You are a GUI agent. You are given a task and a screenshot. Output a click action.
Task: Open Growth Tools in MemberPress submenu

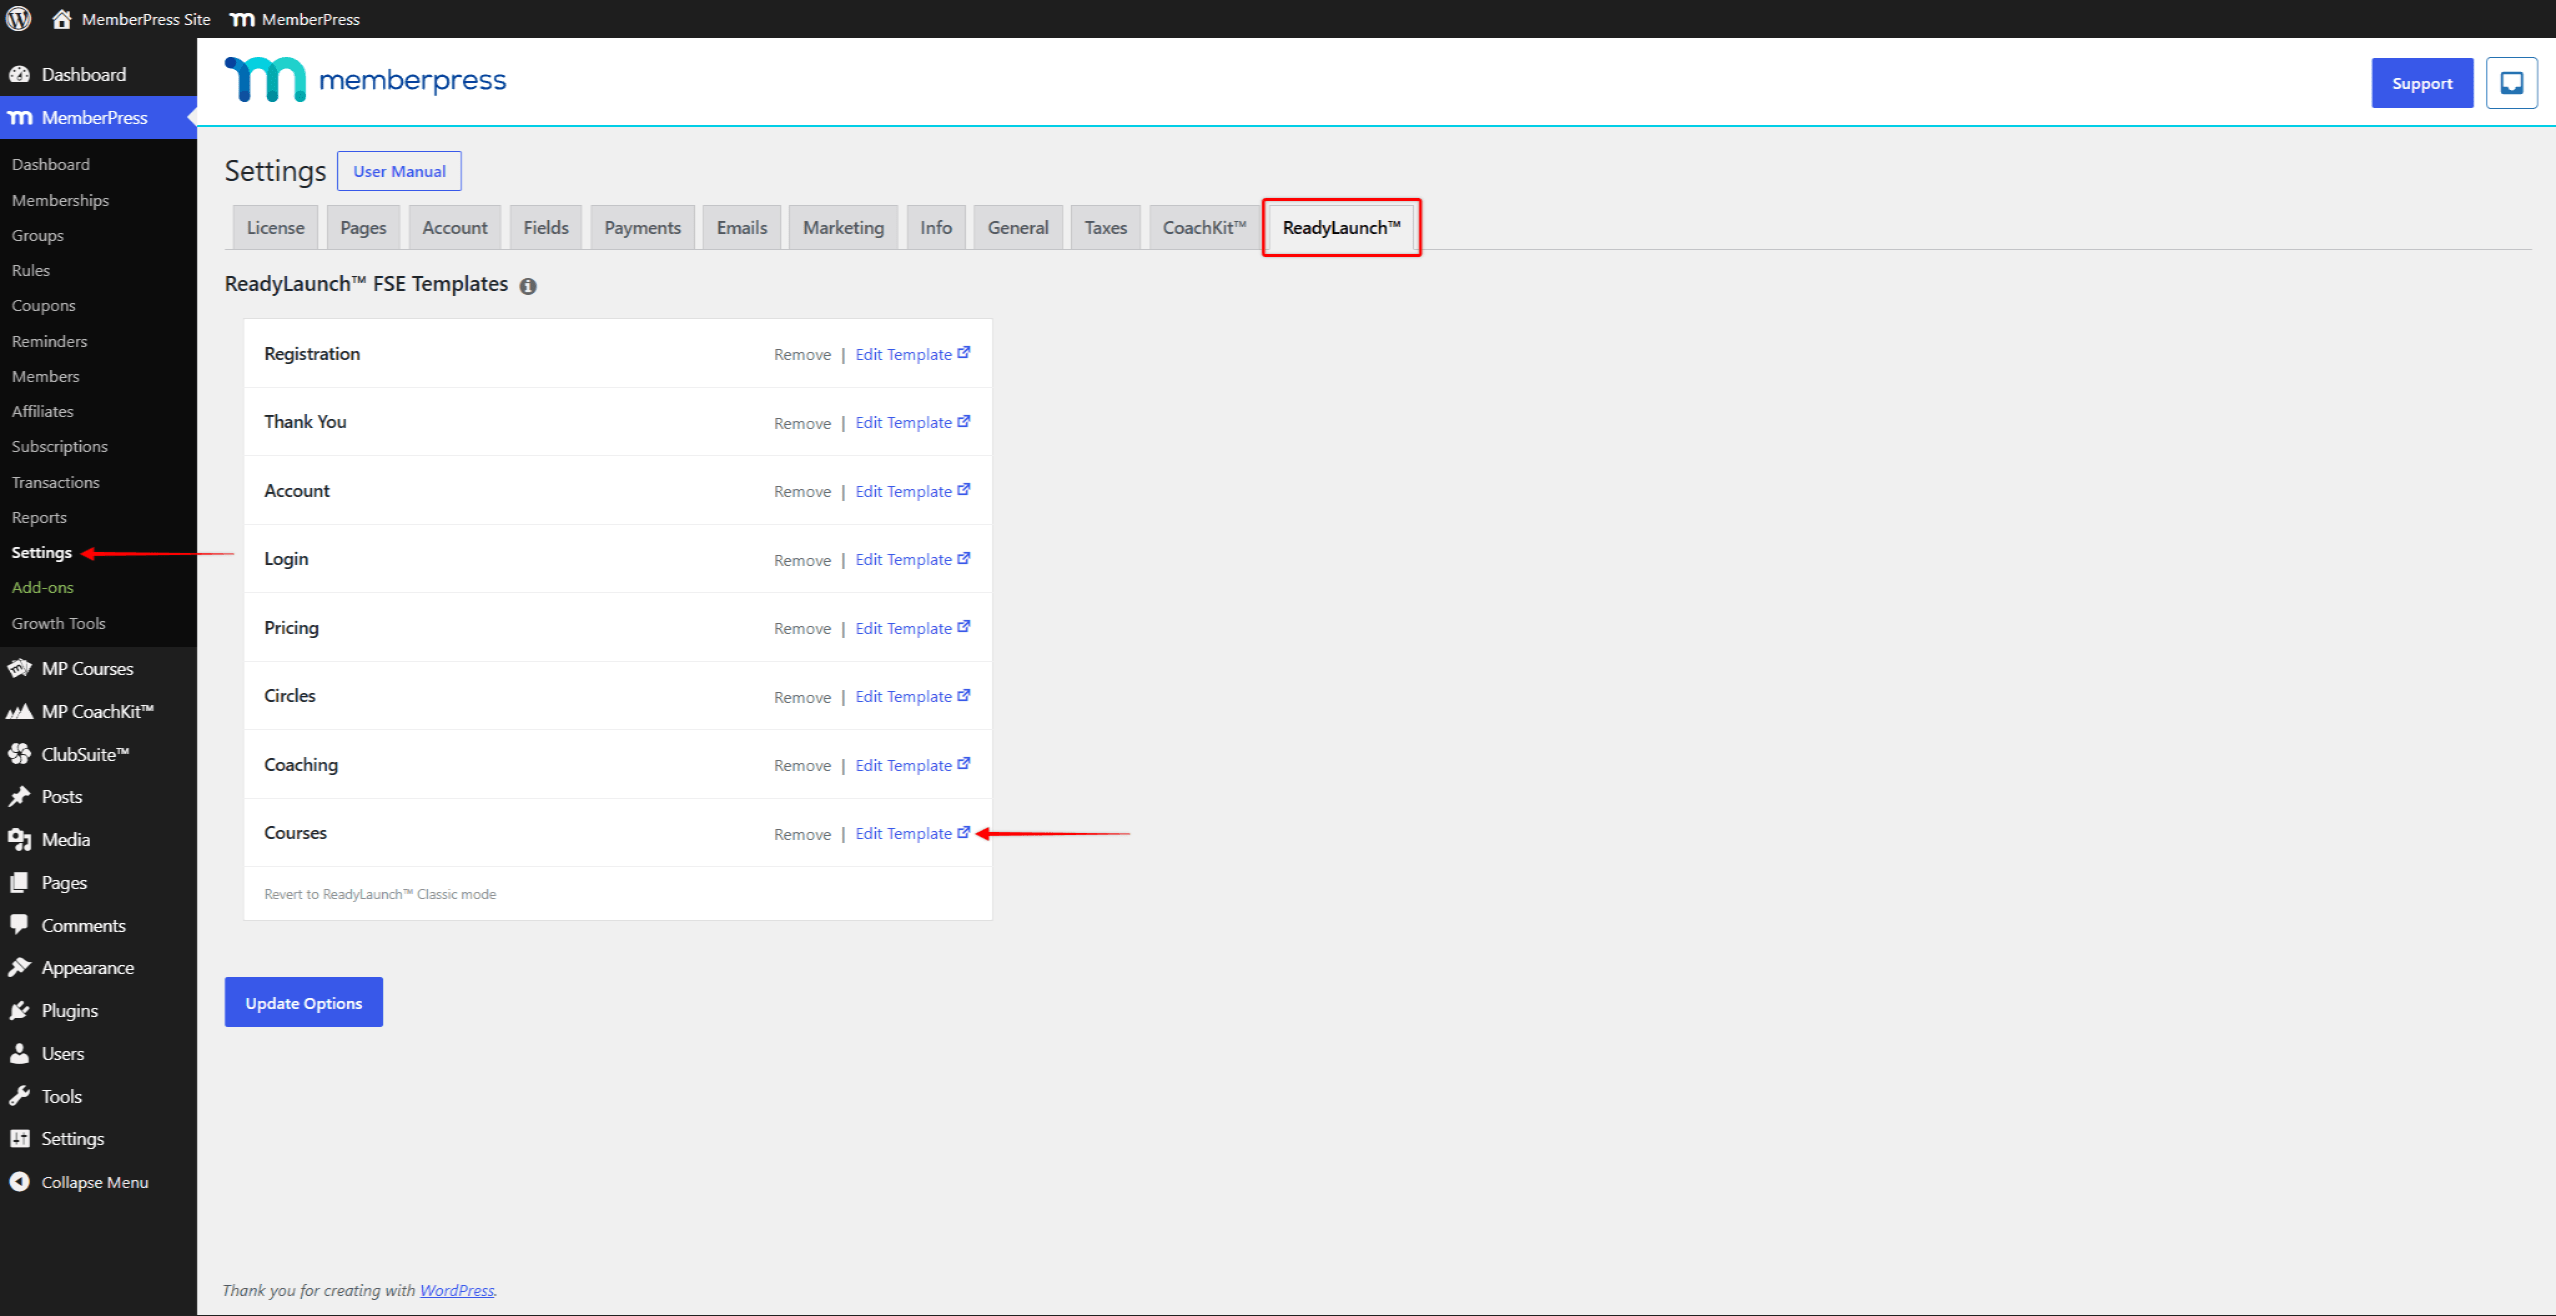59,623
